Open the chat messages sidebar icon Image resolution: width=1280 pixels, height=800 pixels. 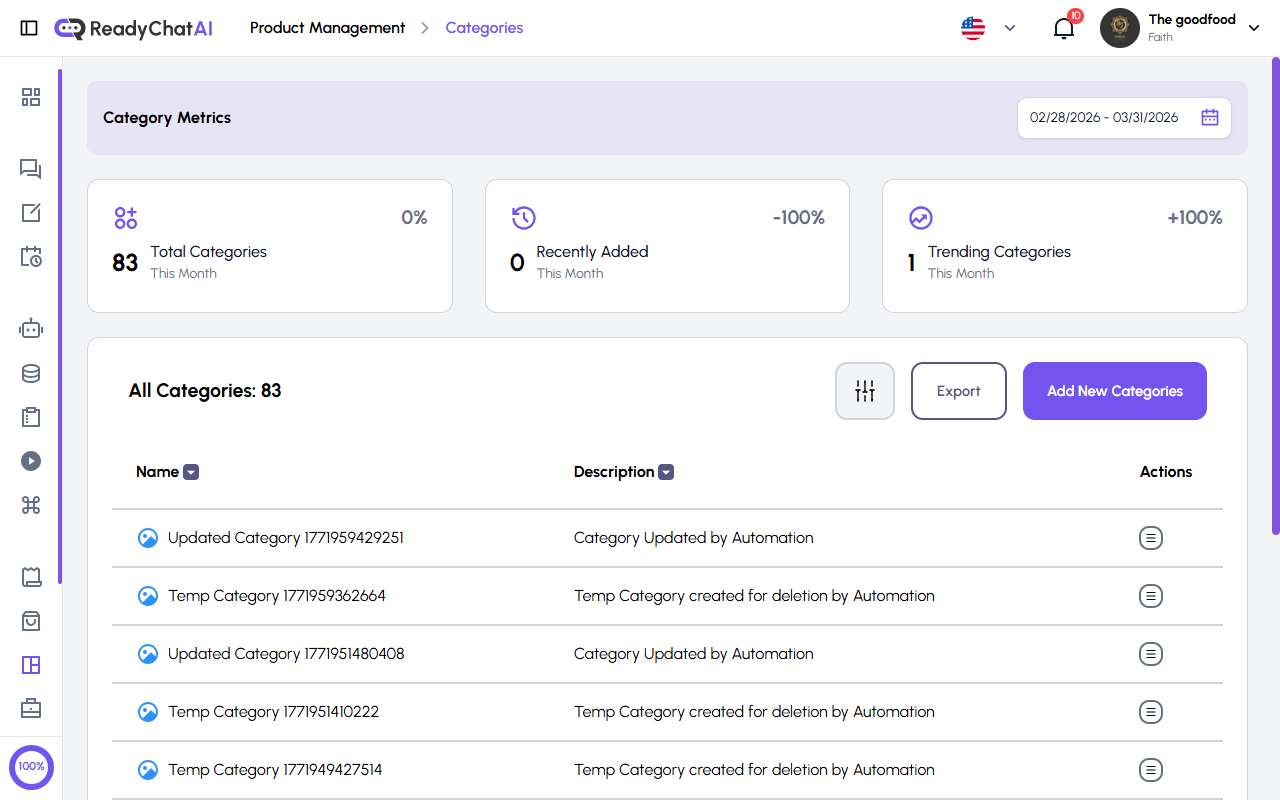31,169
